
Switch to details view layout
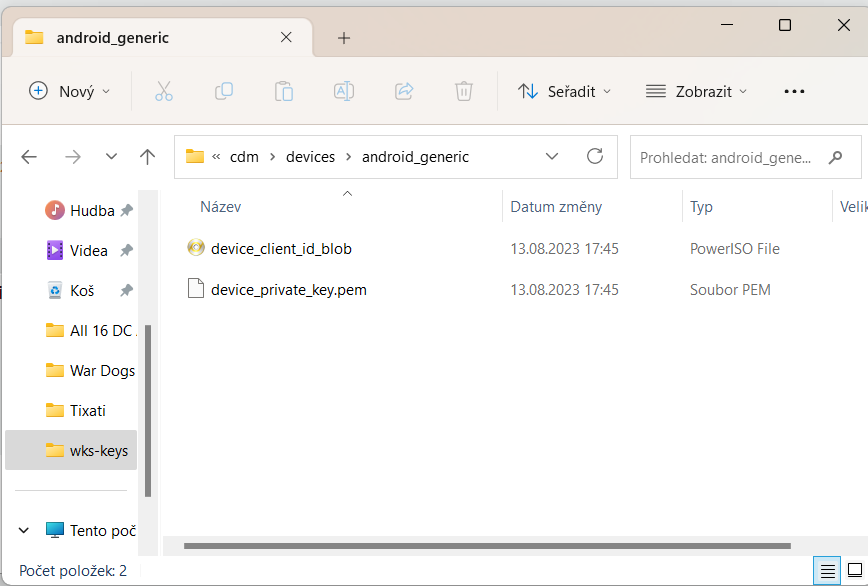click(828, 571)
